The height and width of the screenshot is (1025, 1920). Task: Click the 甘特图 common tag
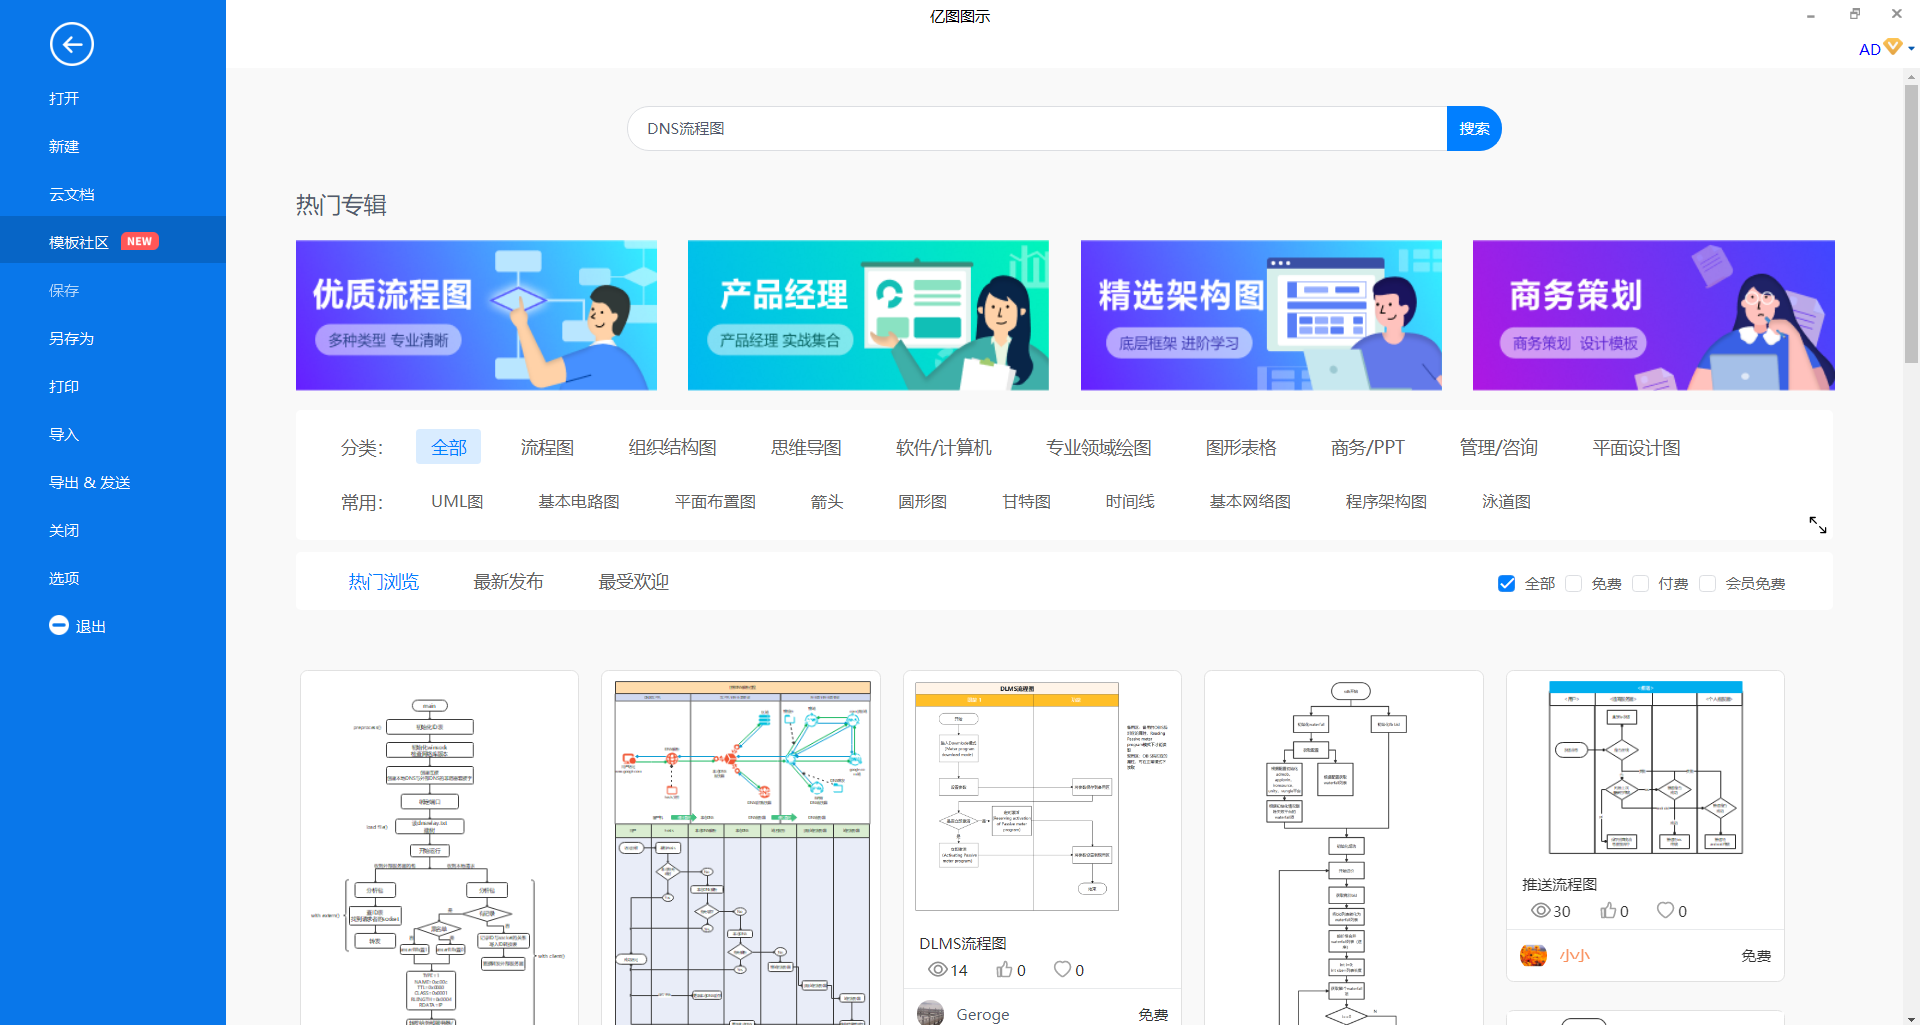click(x=1026, y=501)
